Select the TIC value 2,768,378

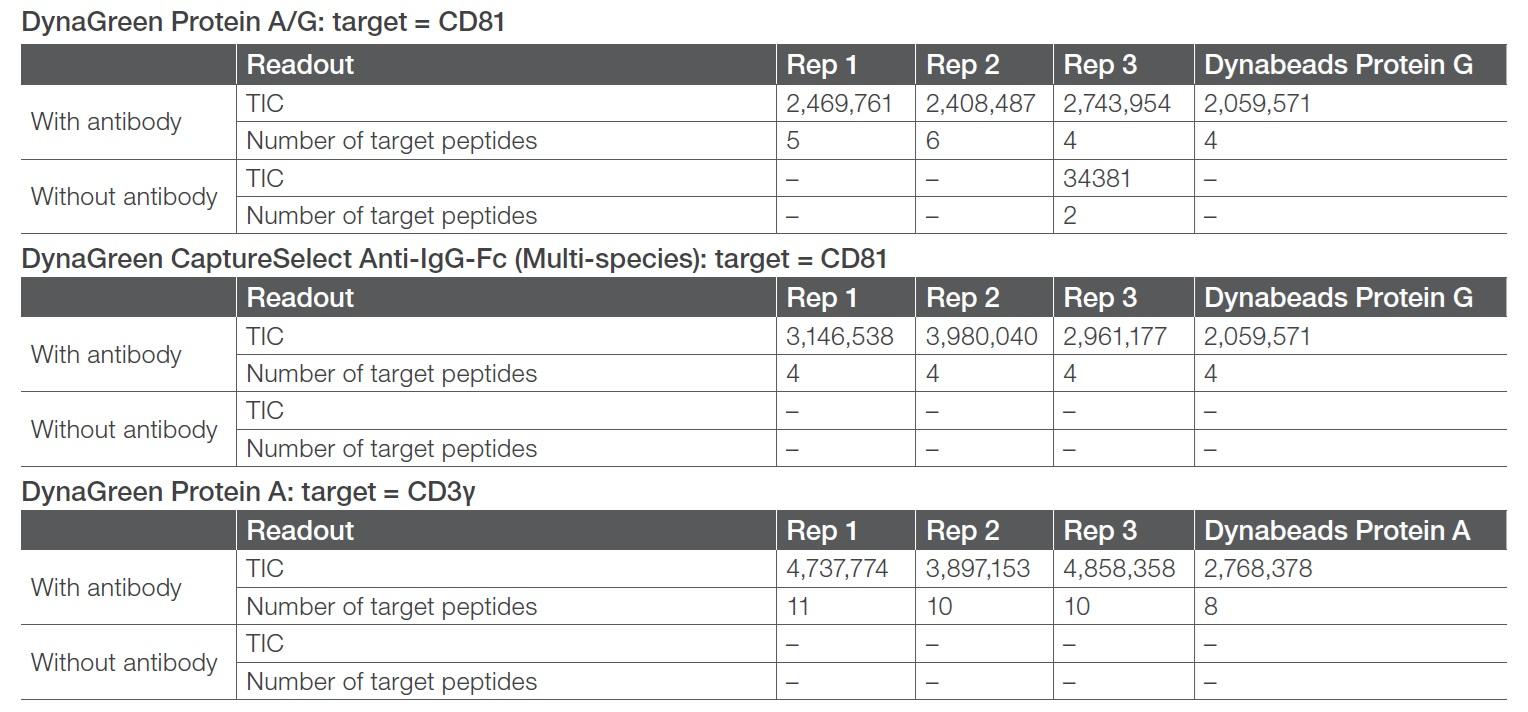1257,568
